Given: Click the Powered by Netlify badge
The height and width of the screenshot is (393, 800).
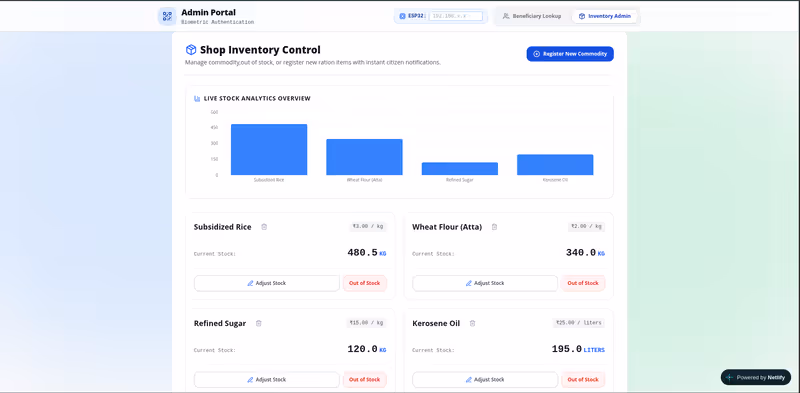Looking at the screenshot, I should (756, 378).
